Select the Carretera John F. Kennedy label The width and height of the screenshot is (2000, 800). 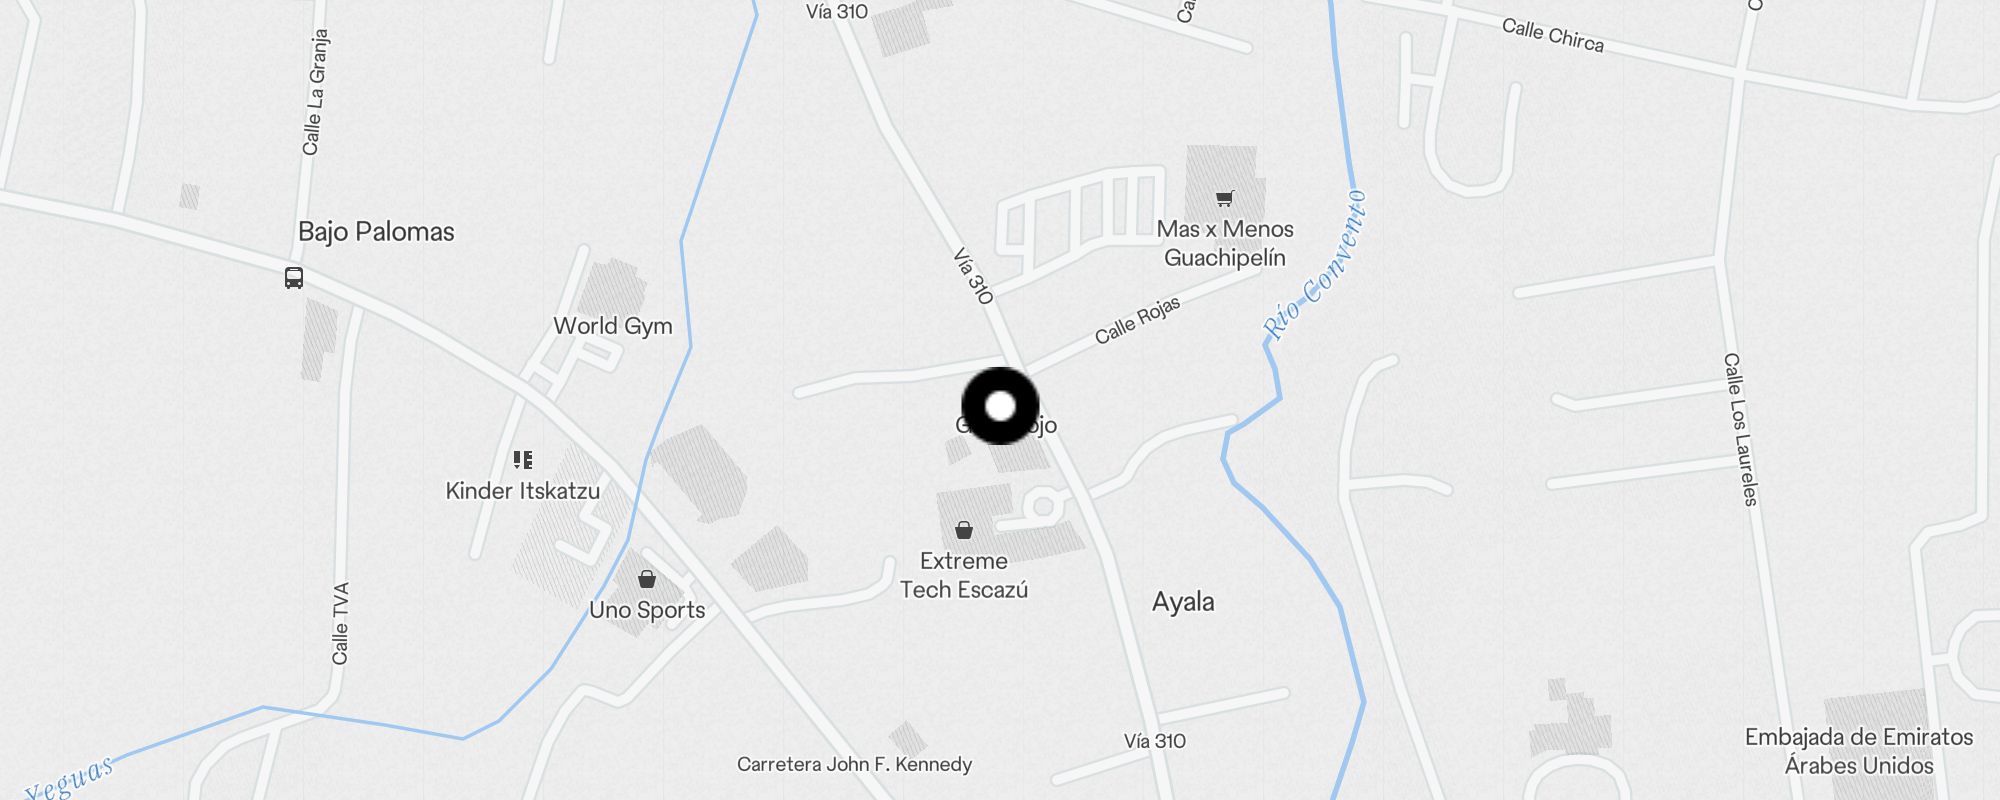[854, 764]
